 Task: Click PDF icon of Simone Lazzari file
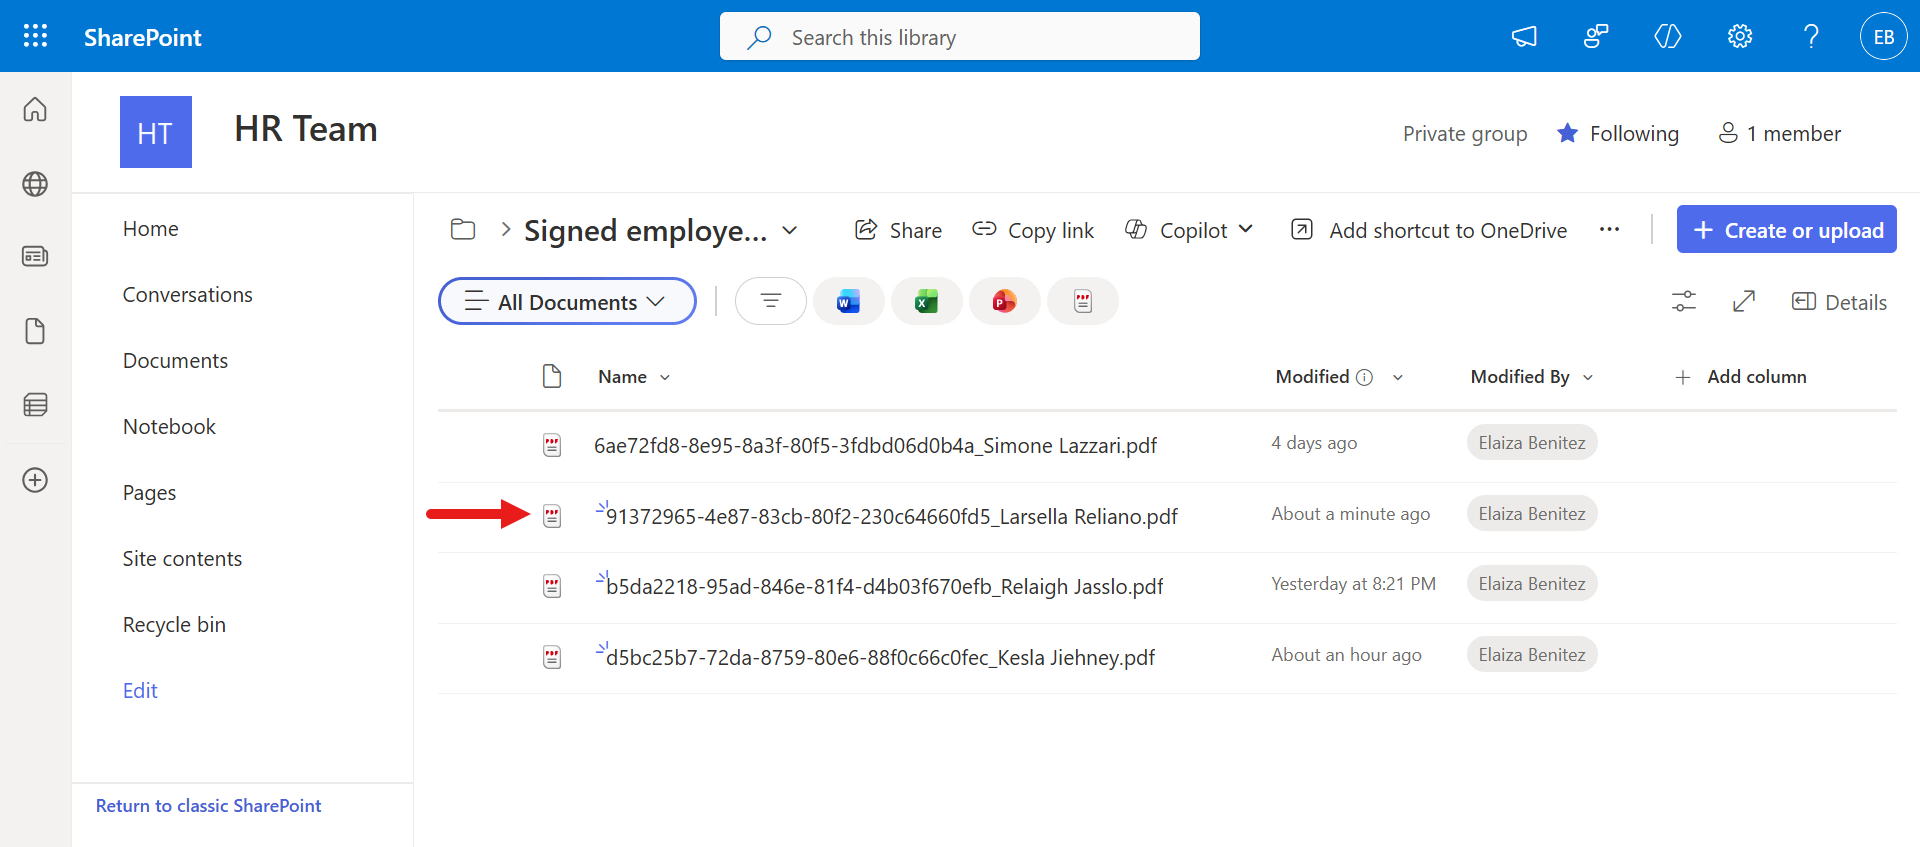click(552, 445)
